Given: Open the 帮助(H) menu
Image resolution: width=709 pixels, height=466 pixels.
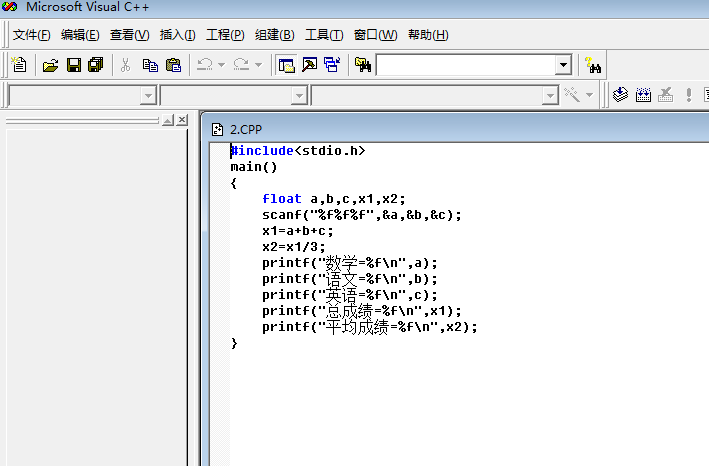Looking at the screenshot, I should [x=428, y=35].
